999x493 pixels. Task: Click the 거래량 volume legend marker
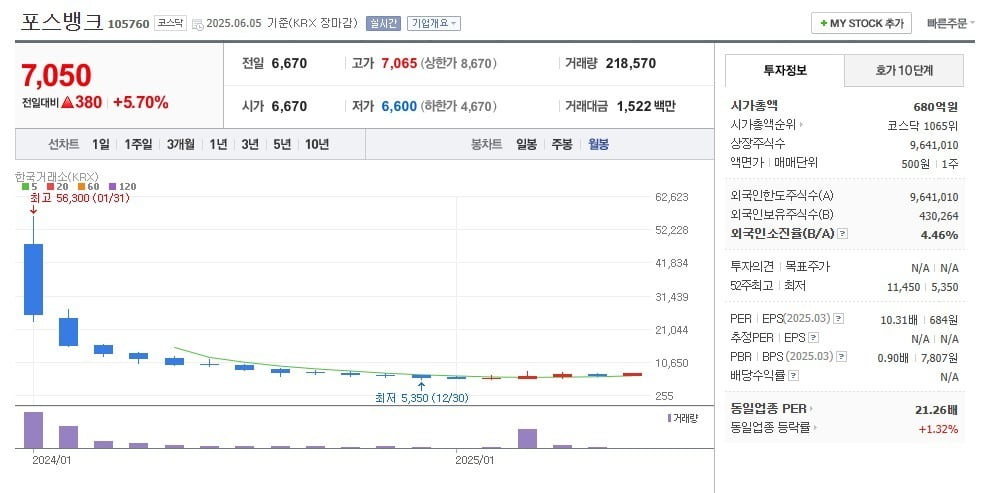pyautogui.click(x=669, y=418)
